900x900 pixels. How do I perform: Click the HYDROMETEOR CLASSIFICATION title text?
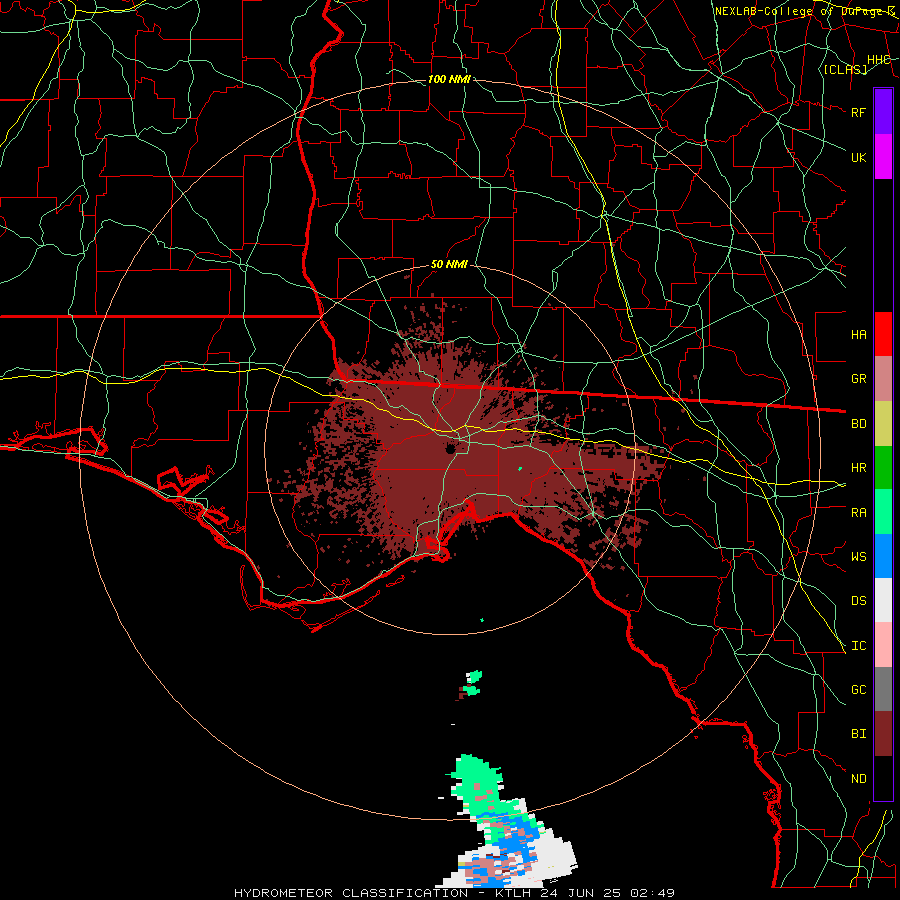351,893
